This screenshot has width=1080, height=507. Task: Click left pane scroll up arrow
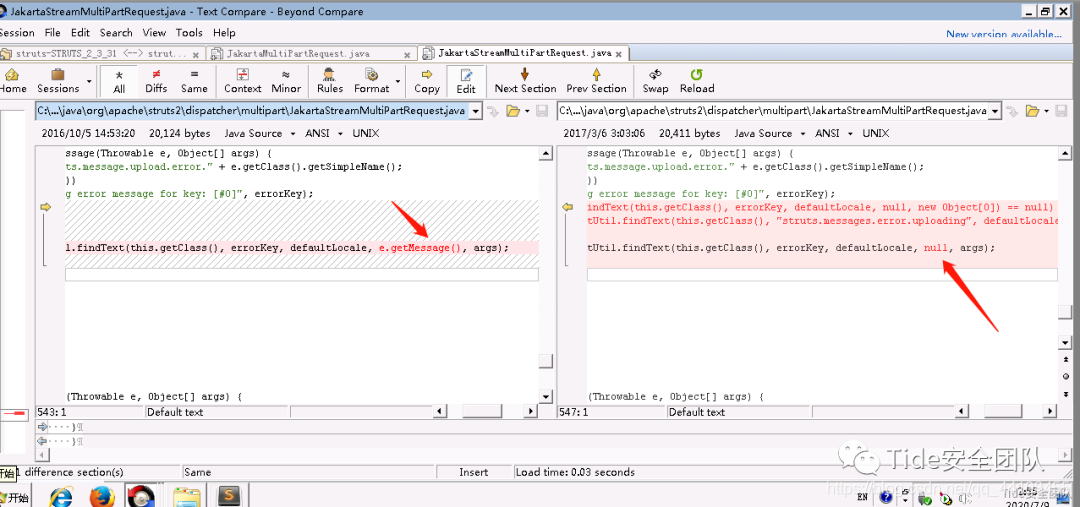[546, 154]
